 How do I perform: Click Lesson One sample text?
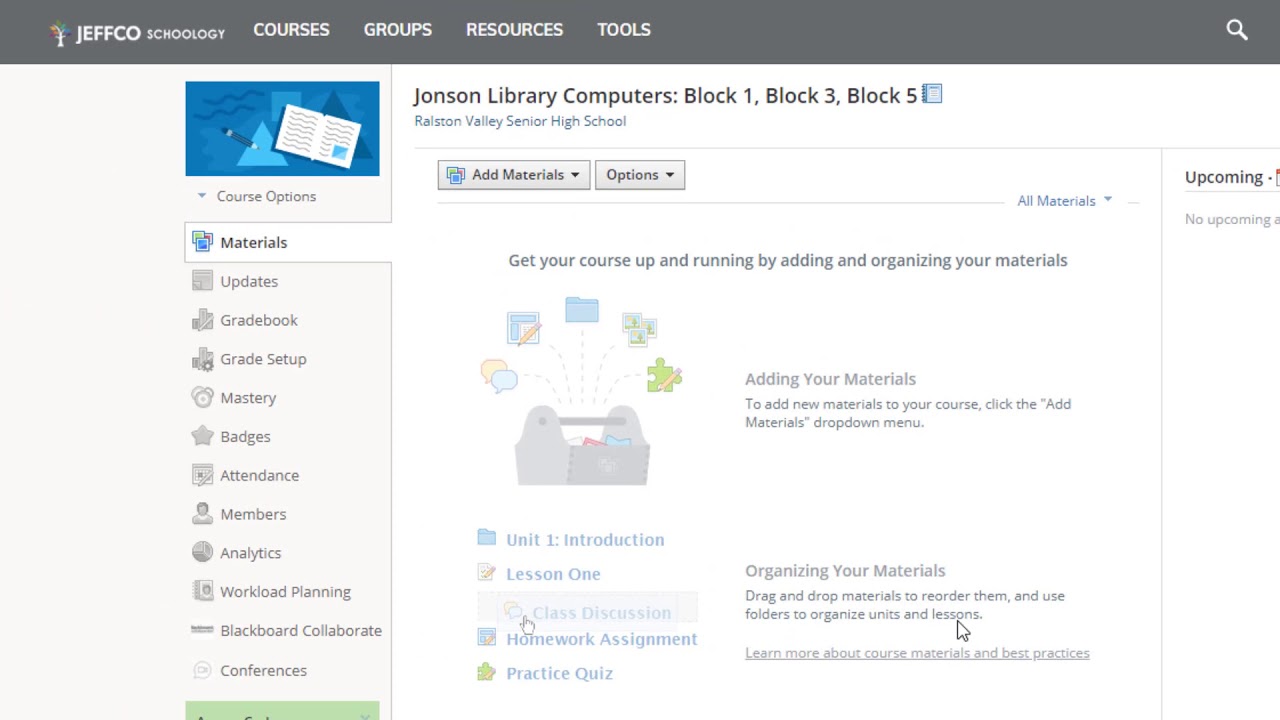point(553,574)
